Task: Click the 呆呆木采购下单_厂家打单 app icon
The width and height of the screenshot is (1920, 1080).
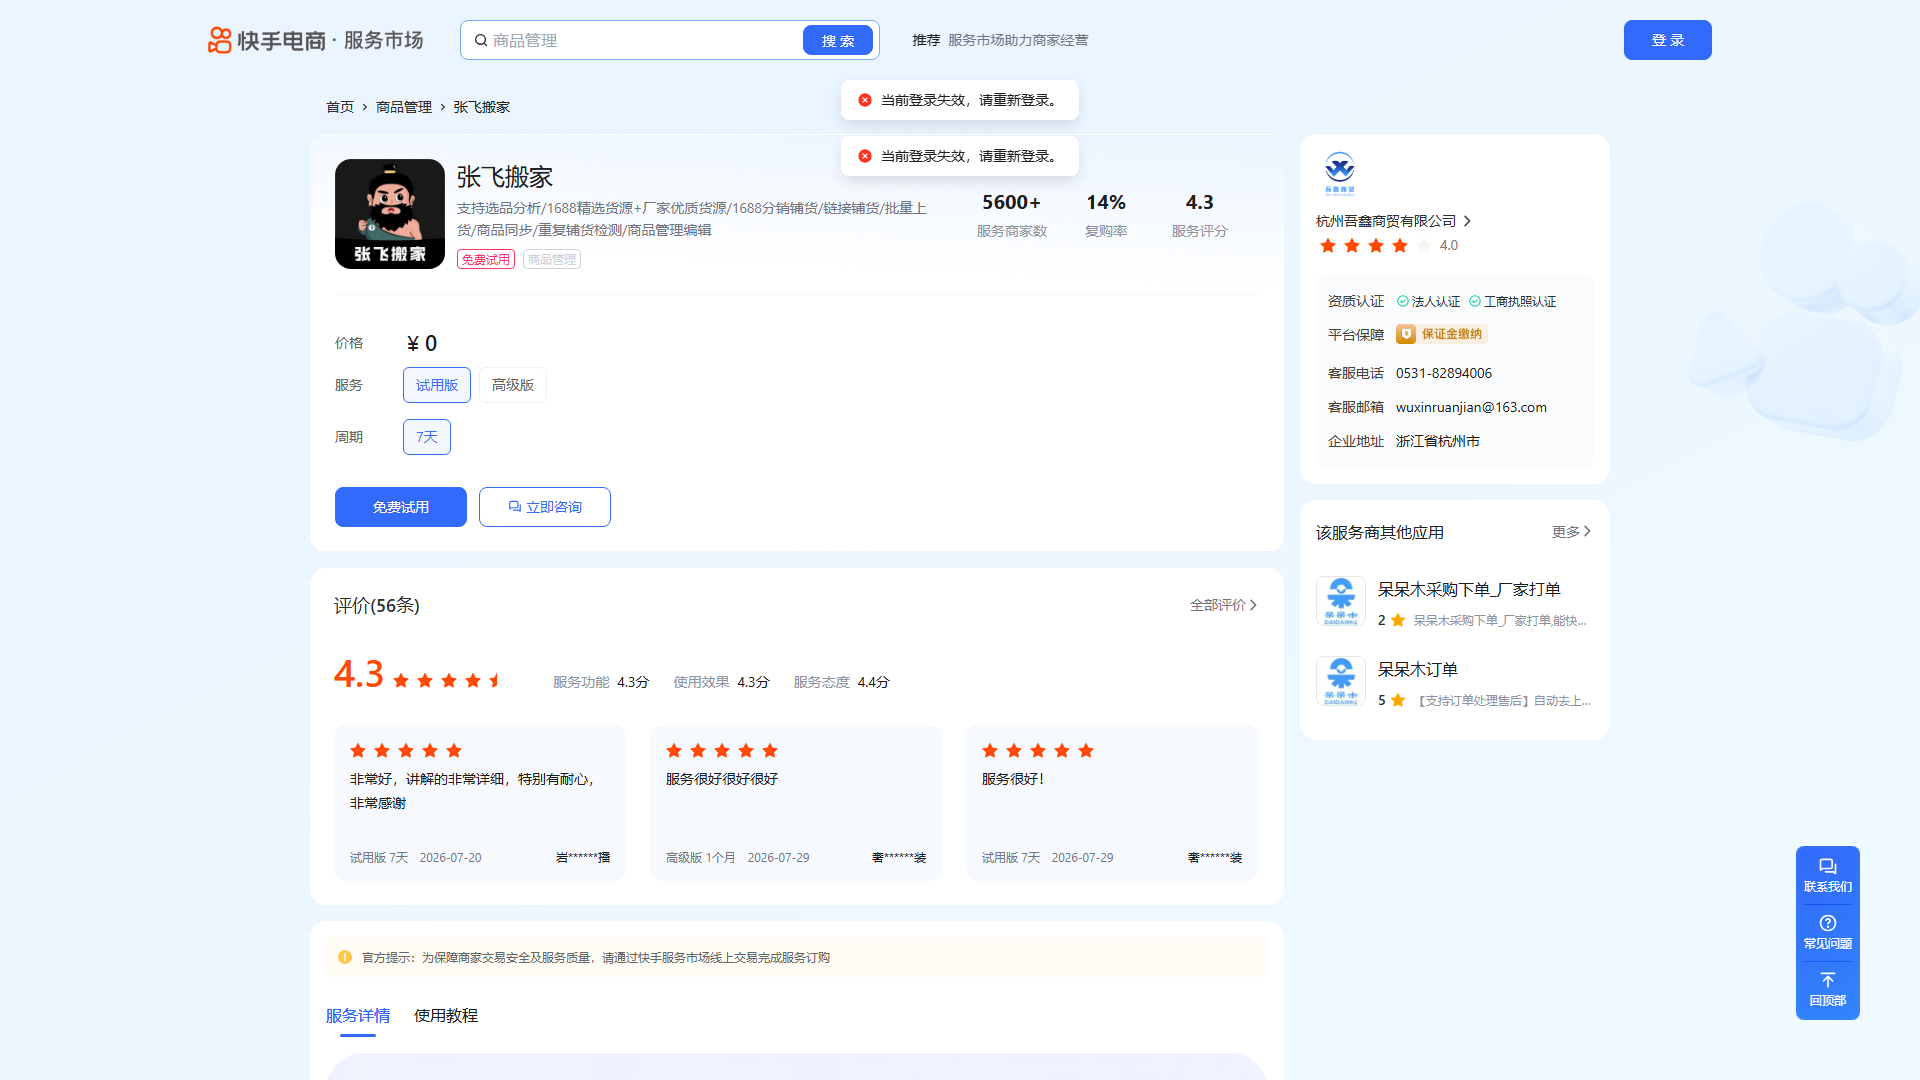Action: click(x=1341, y=601)
